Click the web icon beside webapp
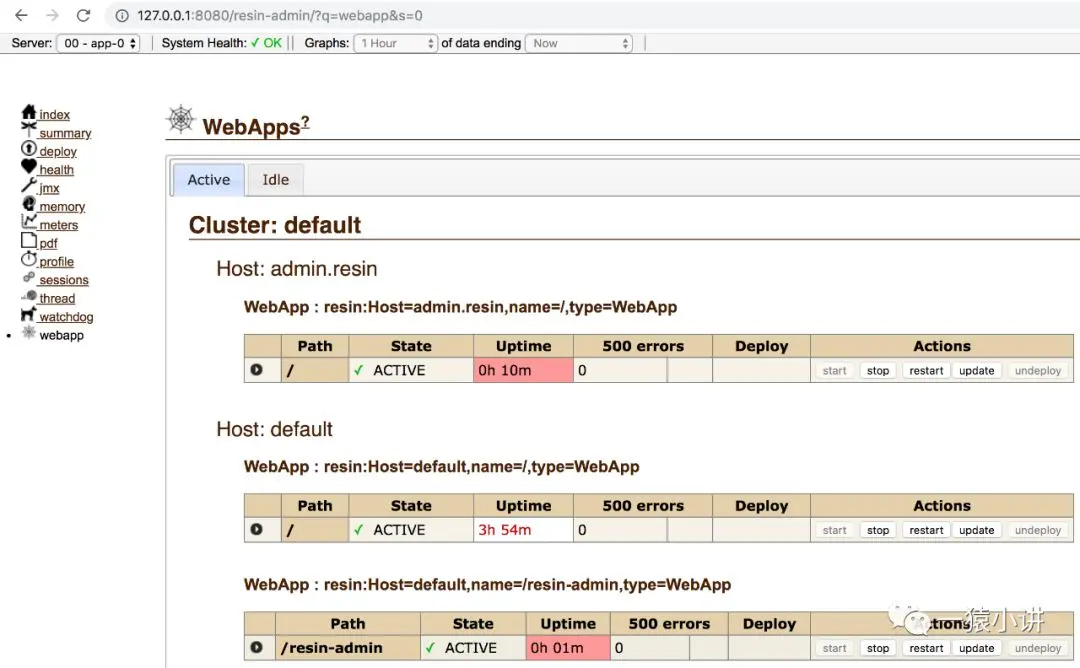The height and width of the screenshot is (668, 1080). pyautogui.click(x=28, y=332)
